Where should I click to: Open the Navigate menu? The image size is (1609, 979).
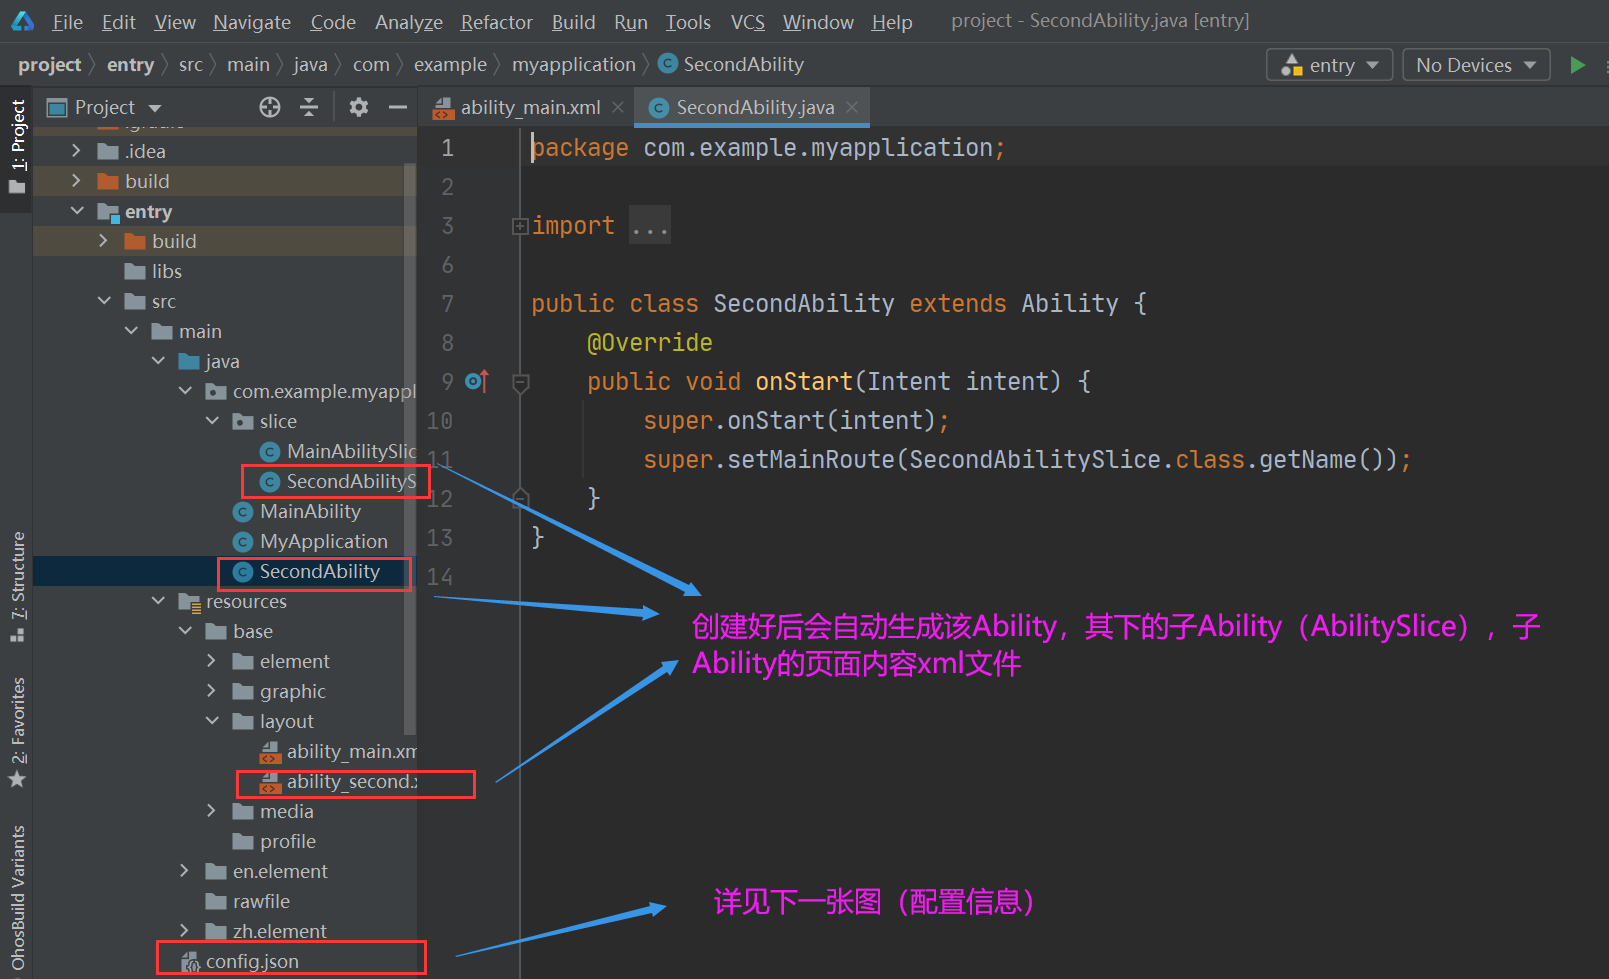click(252, 22)
